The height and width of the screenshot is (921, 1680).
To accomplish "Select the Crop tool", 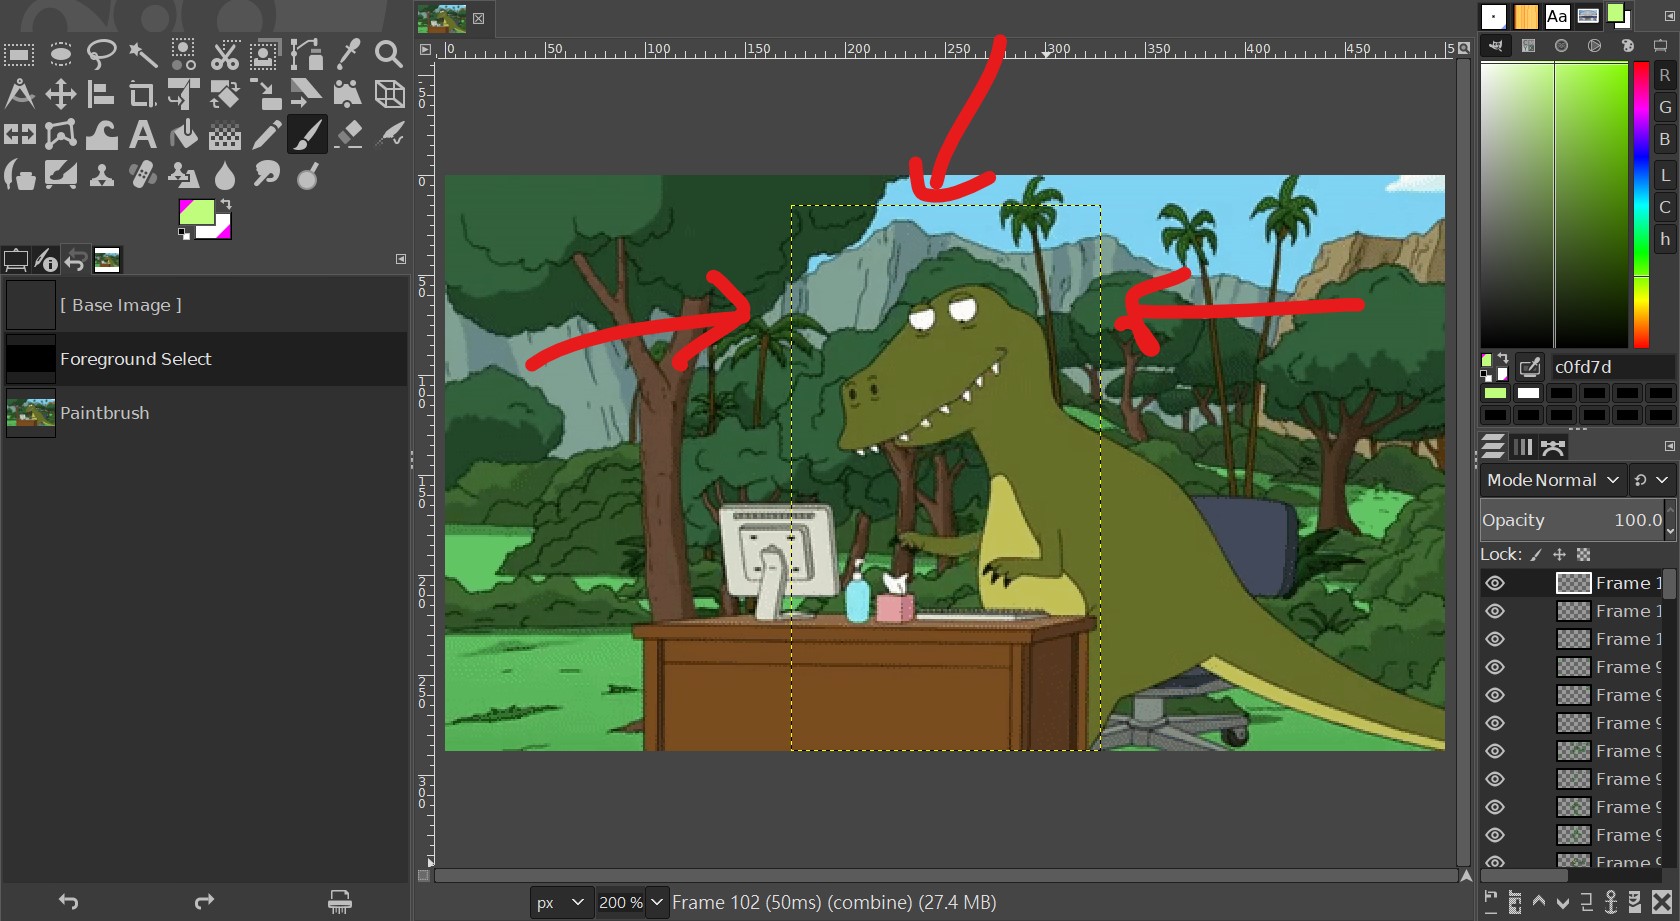I will tap(143, 95).
